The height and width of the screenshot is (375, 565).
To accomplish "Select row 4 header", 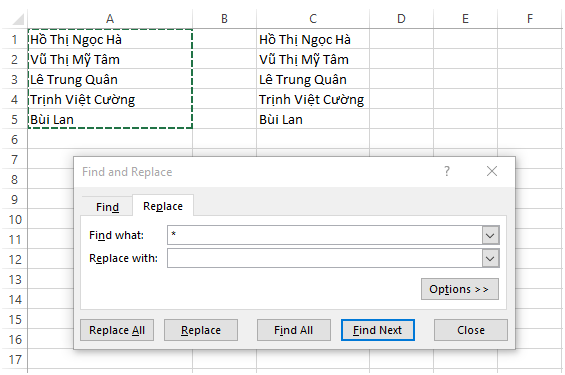I will point(14,99).
